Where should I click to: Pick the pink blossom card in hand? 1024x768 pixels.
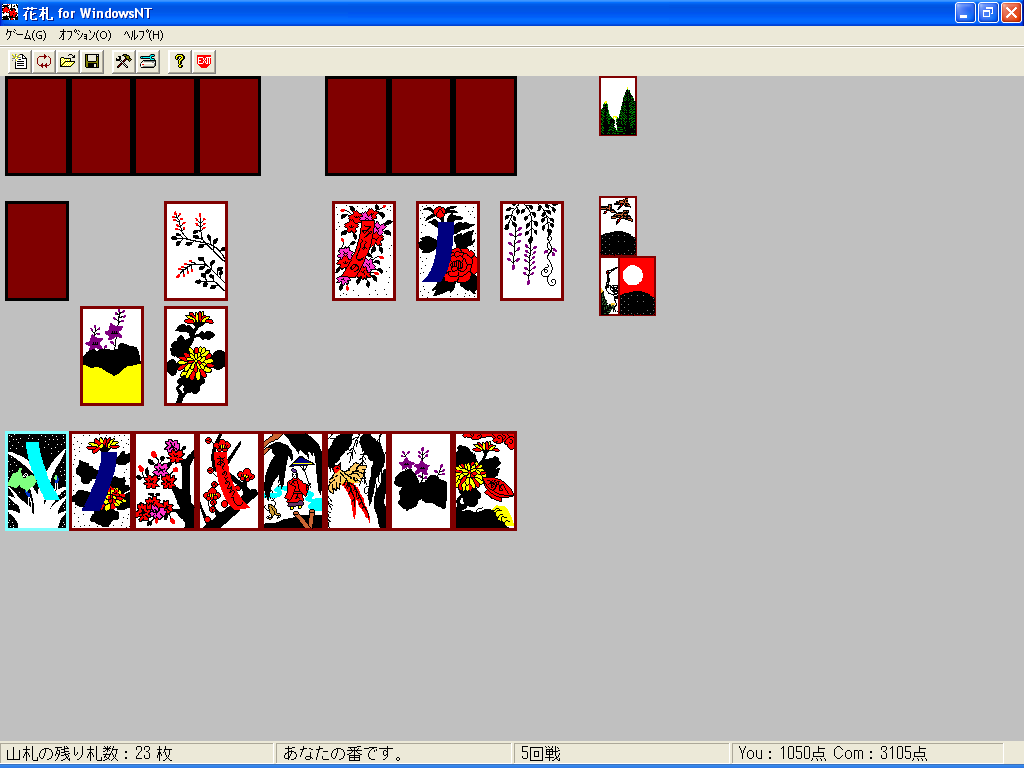[x=165, y=481]
